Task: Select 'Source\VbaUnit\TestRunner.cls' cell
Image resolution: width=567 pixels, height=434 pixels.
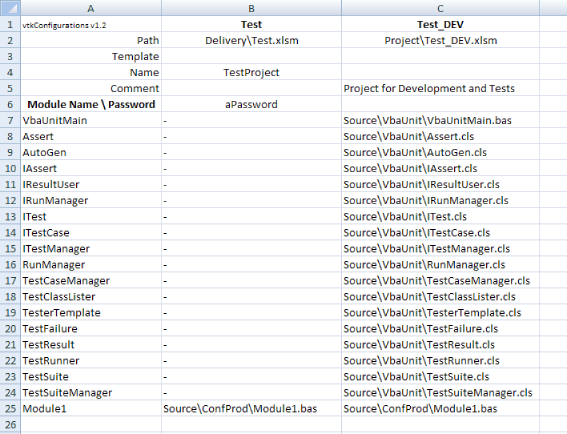Action: tap(440, 360)
